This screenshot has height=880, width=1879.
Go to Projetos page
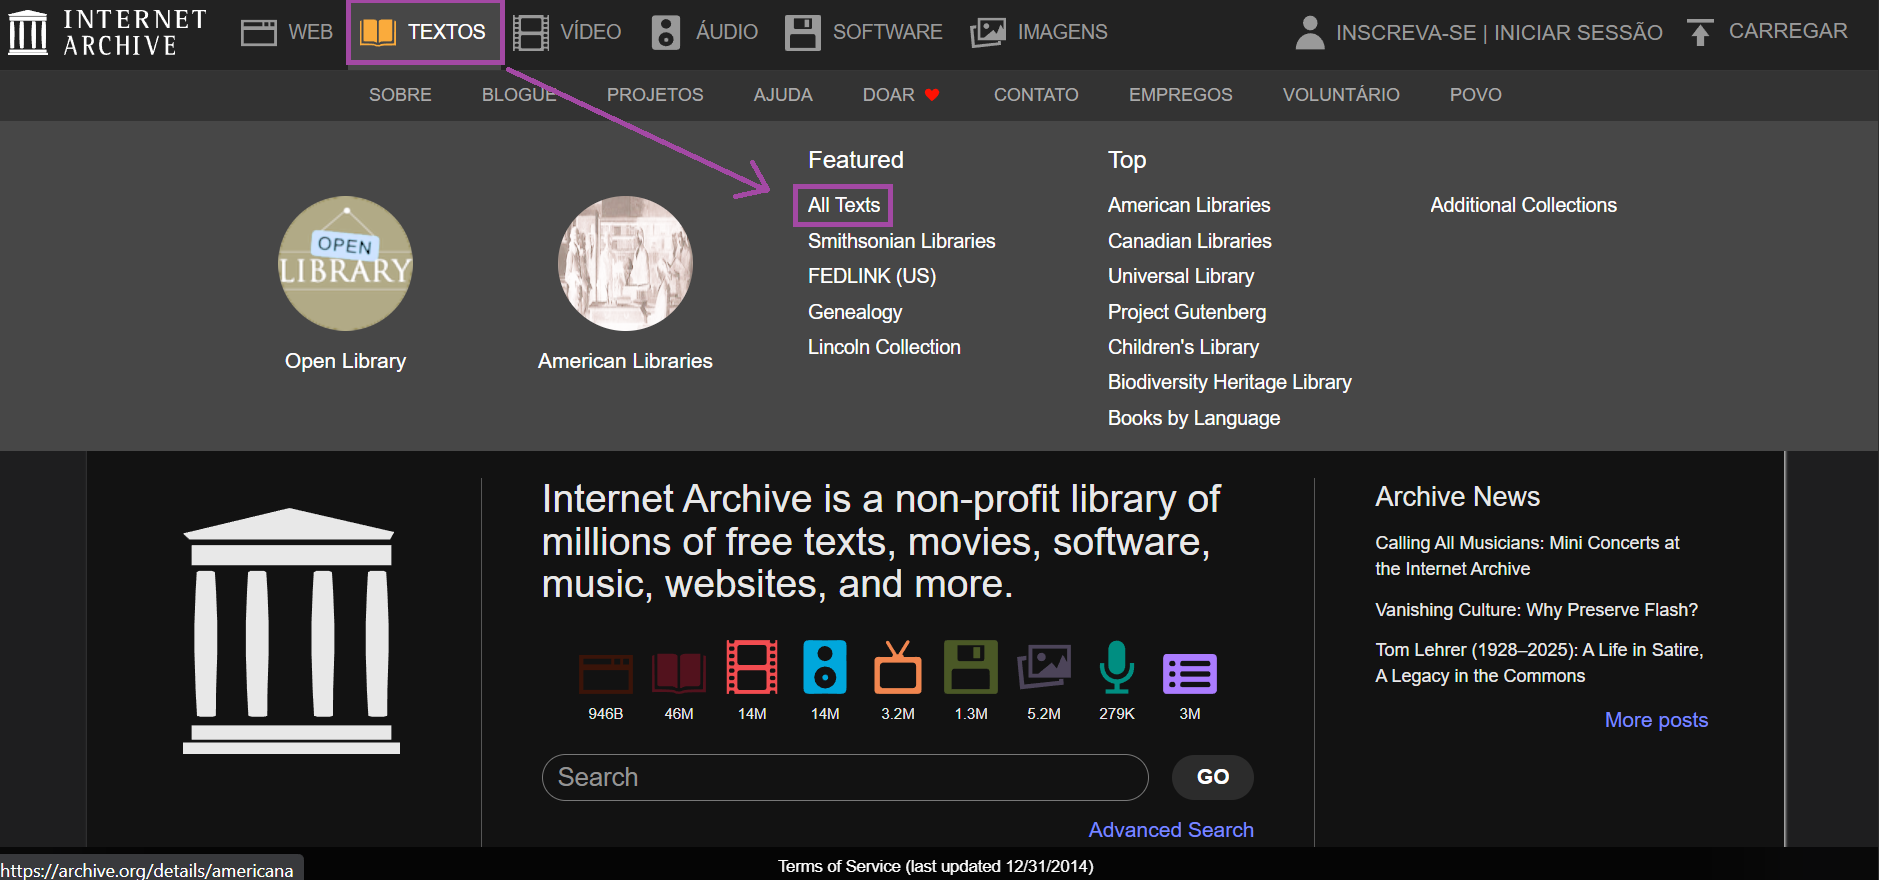point(655,95)
